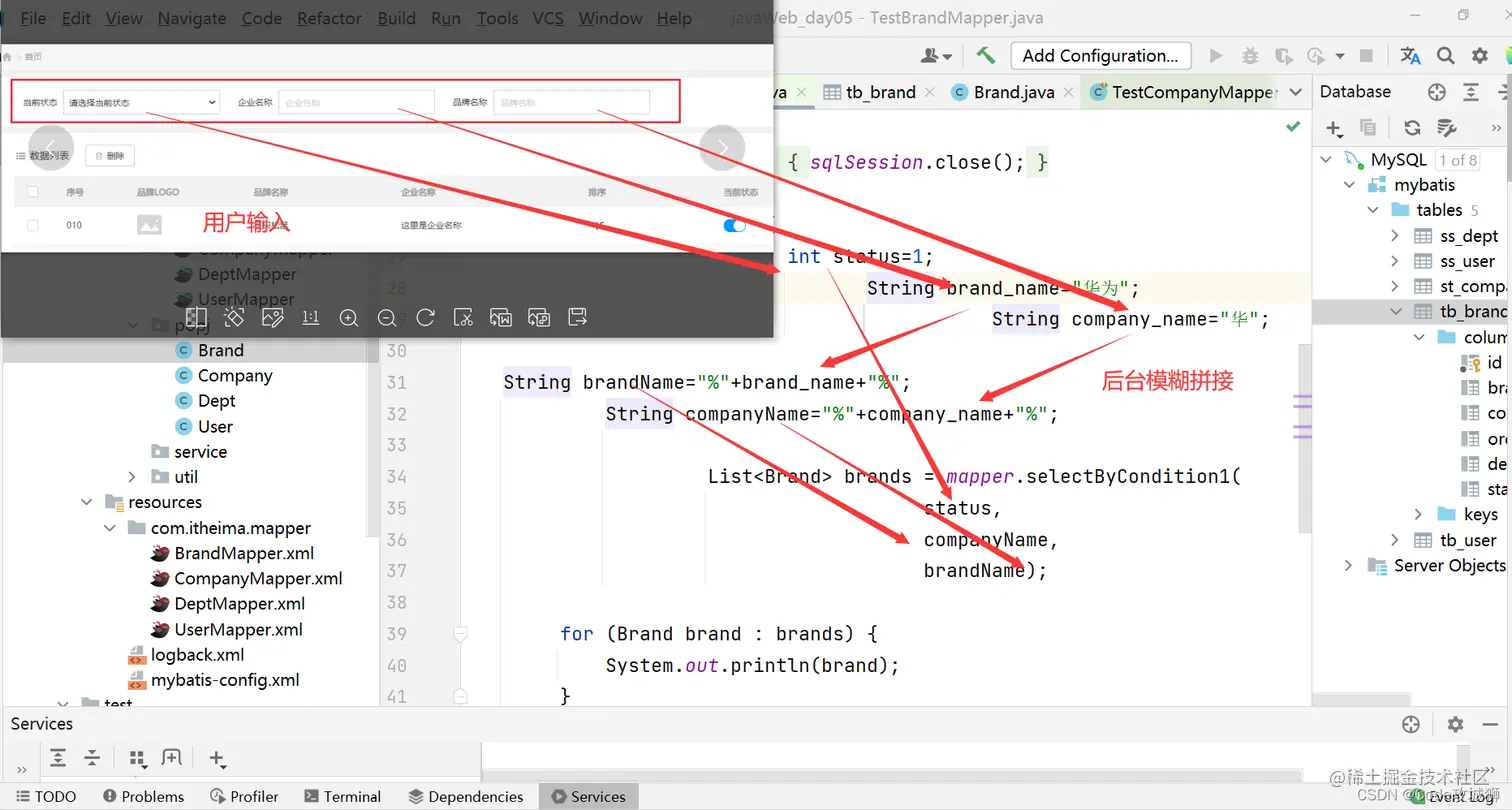Image resolution: width=1512 pixels, height=810 pixels.
Task: Click the Debug bug icon
Action: [x=1250, y=56]
